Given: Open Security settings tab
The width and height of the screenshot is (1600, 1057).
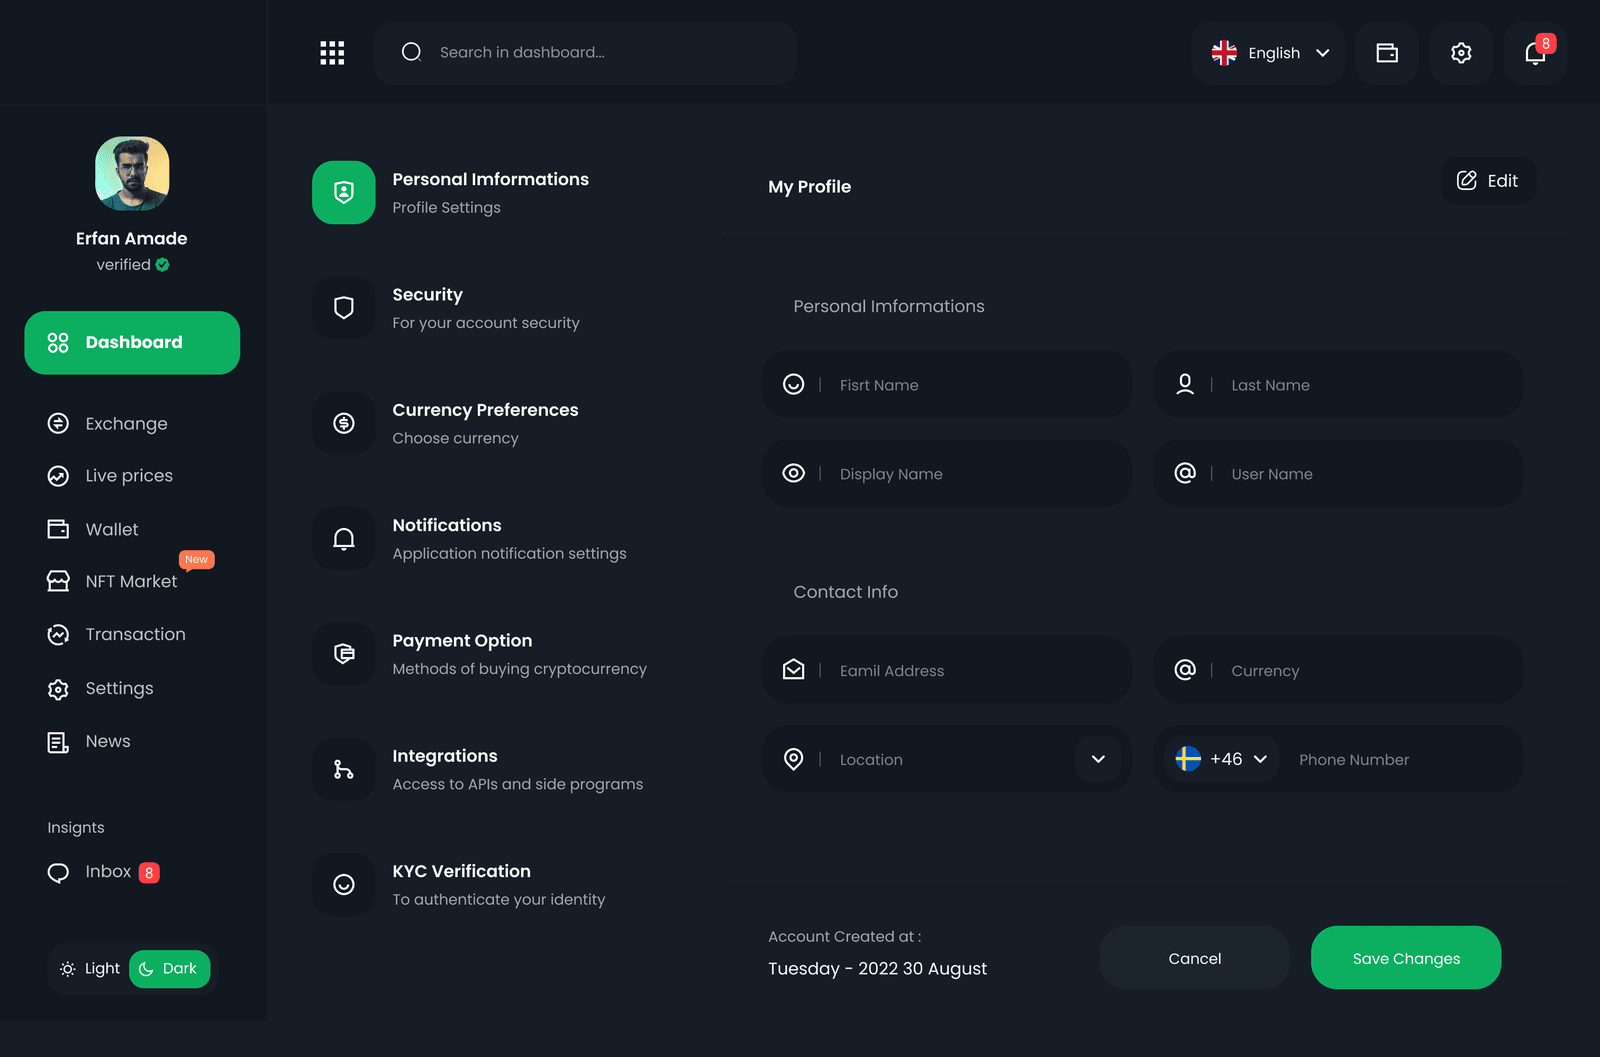Looking at the screenshot, I should 446,308.
